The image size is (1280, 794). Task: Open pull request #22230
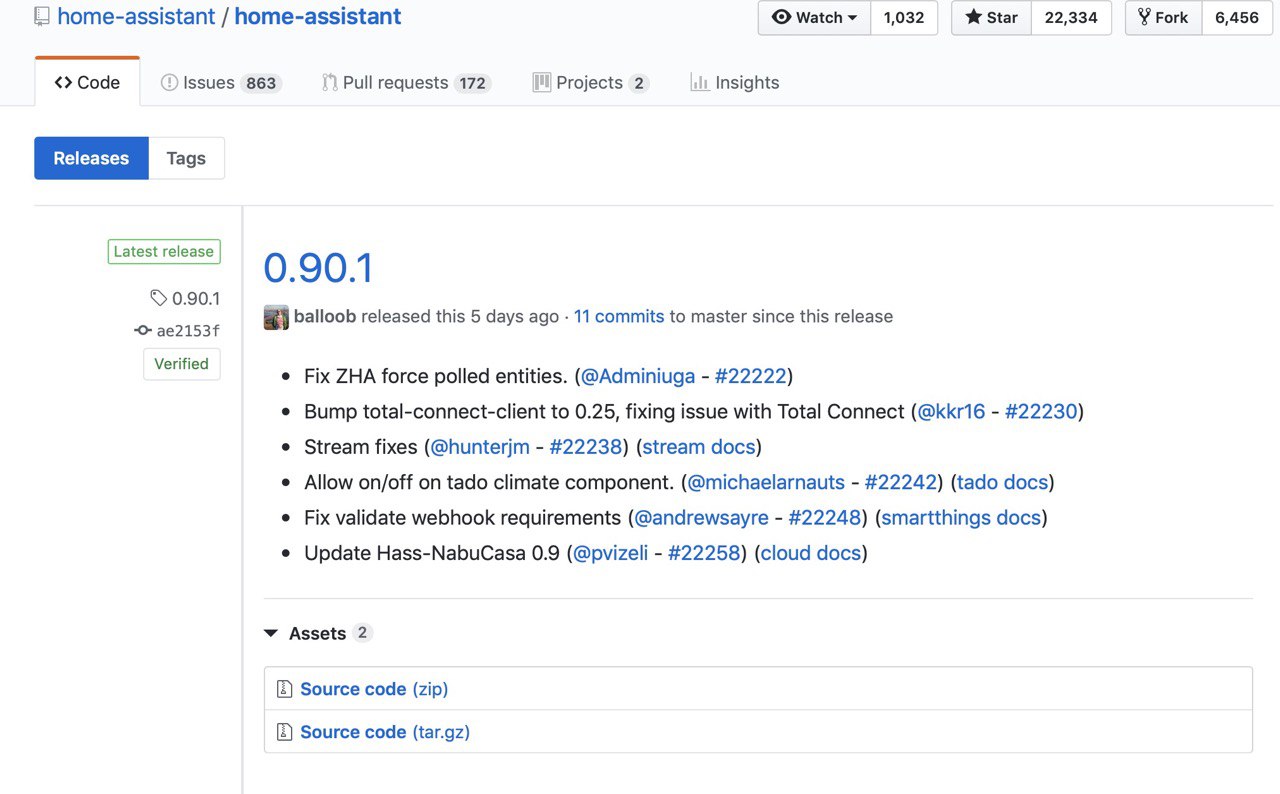(x=1041, y=411)
